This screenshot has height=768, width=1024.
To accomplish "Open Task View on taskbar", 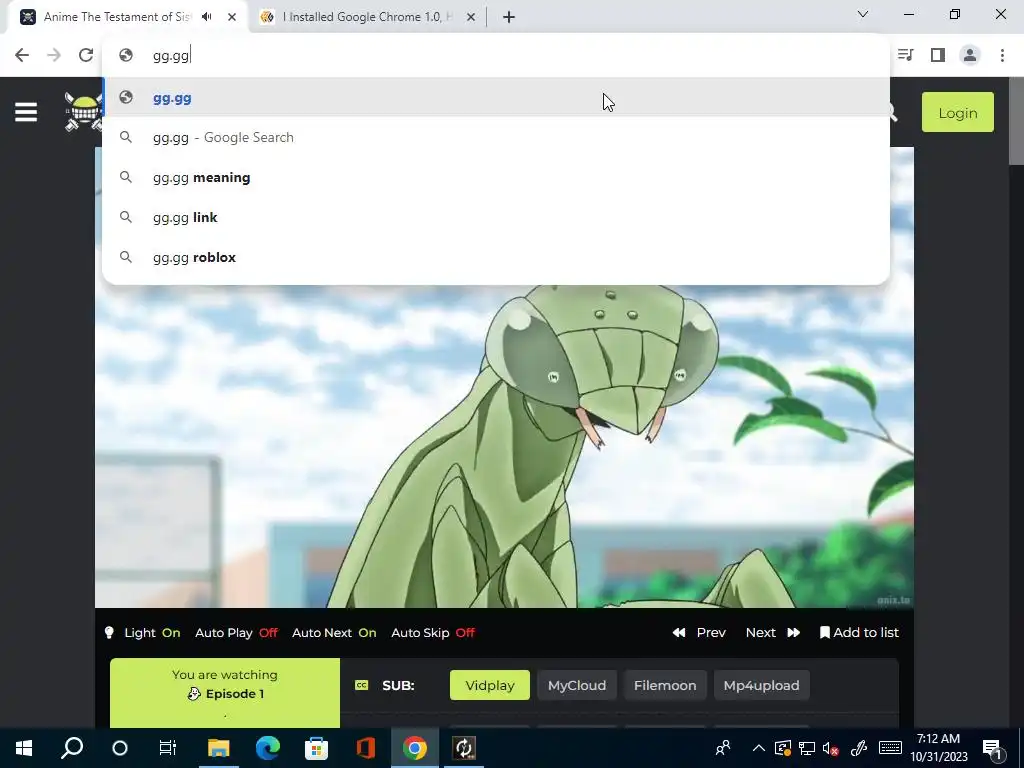I will click(x=168, y=748).
